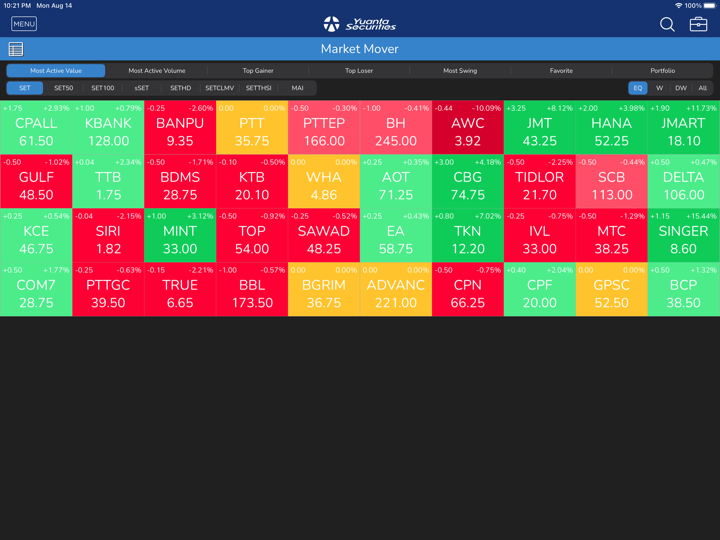Screen dimensions: 720x540
Task: Open the green CPALL stock tile
Action: 36,127
